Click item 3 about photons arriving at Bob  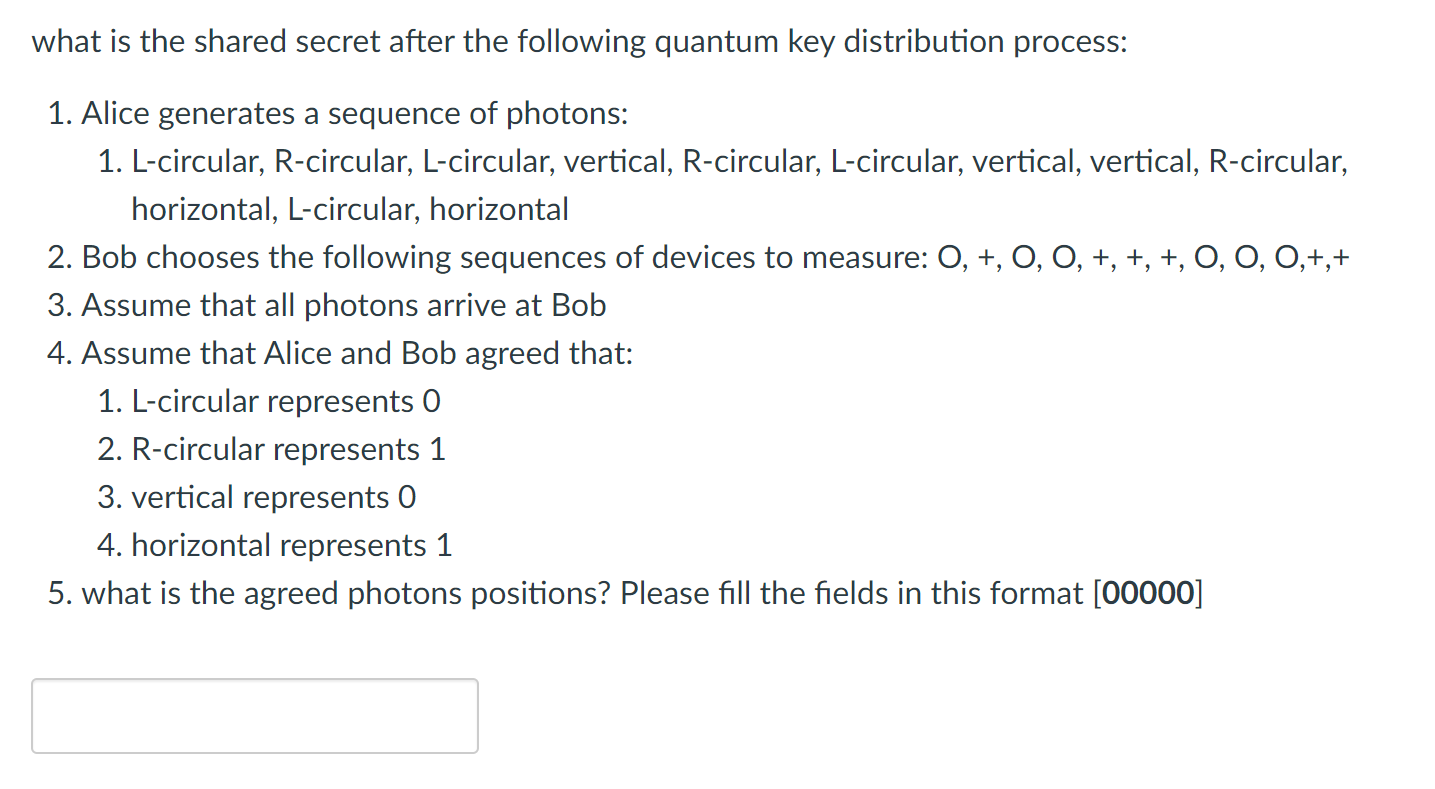[x=327, y=304]
